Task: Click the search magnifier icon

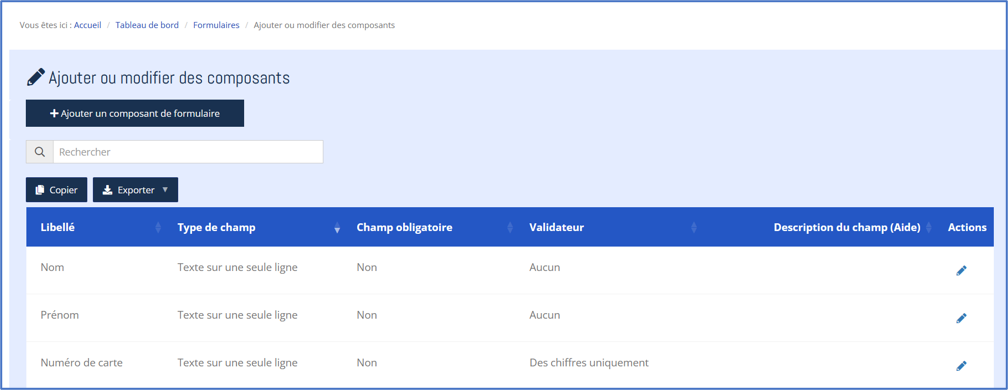Action: [40, 152]
